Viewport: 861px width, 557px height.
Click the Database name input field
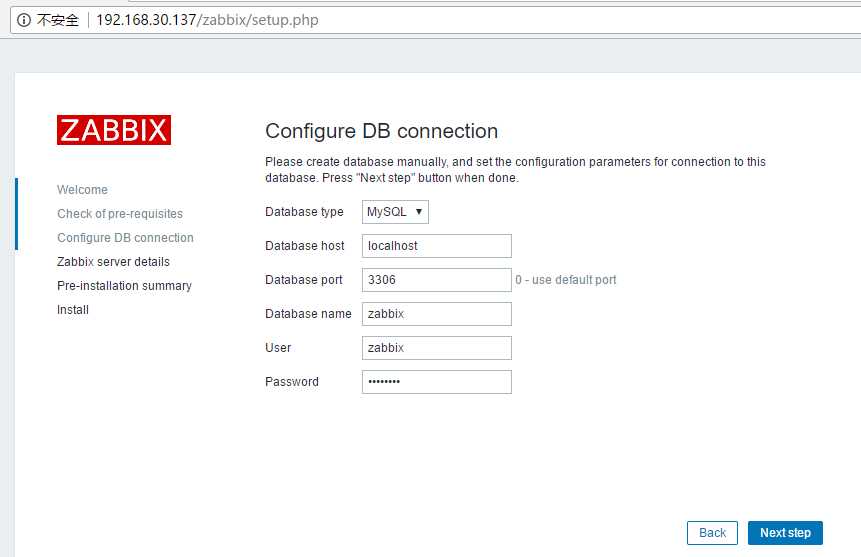[x=437, y=314]
